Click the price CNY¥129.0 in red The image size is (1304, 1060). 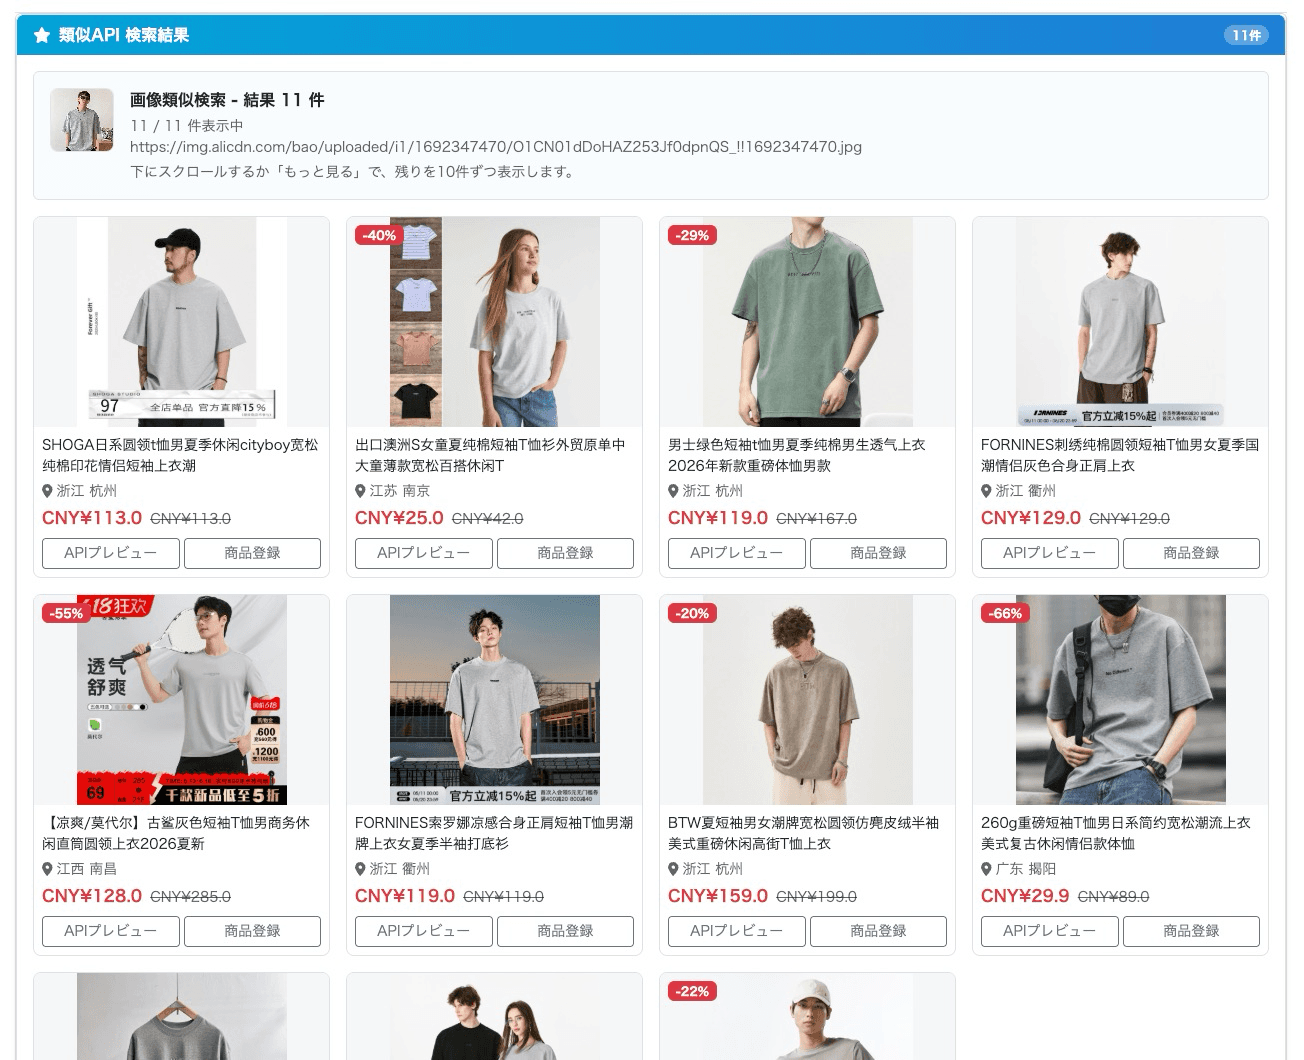(x=1031, y=518)
